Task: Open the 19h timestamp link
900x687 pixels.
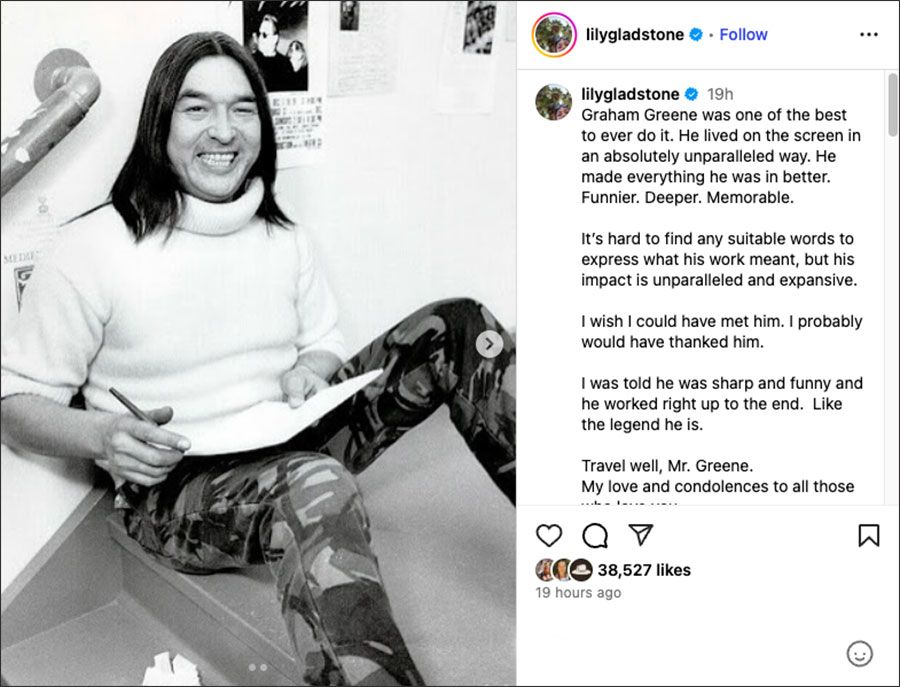Action: [x=720, y=94]
